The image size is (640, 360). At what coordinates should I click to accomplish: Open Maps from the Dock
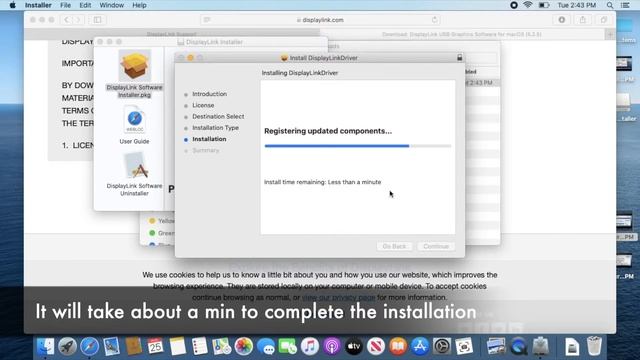pos(222,347)
